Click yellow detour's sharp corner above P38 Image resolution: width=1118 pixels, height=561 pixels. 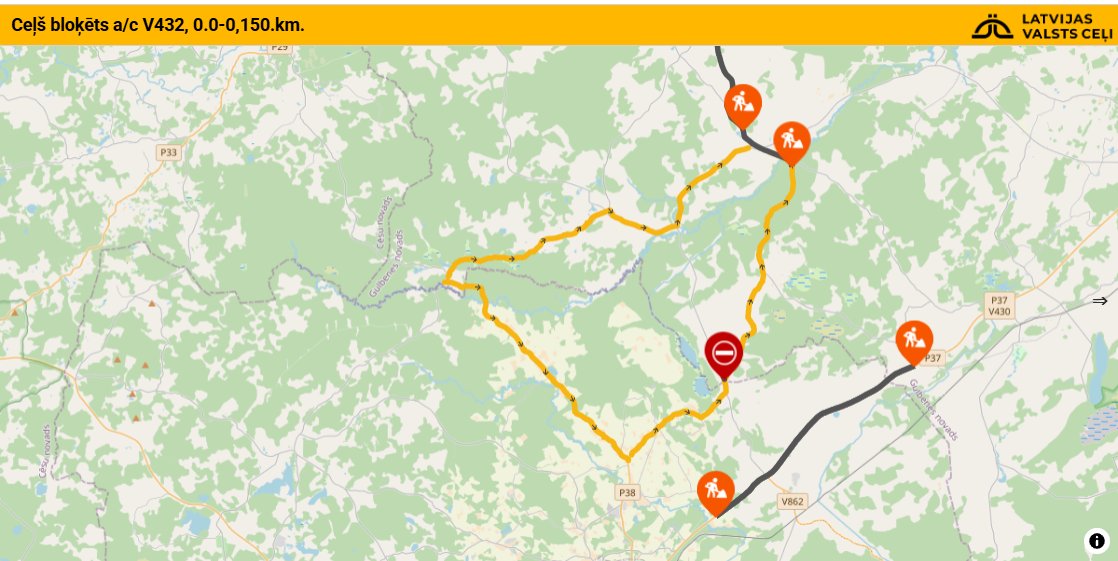click(627, 459)
